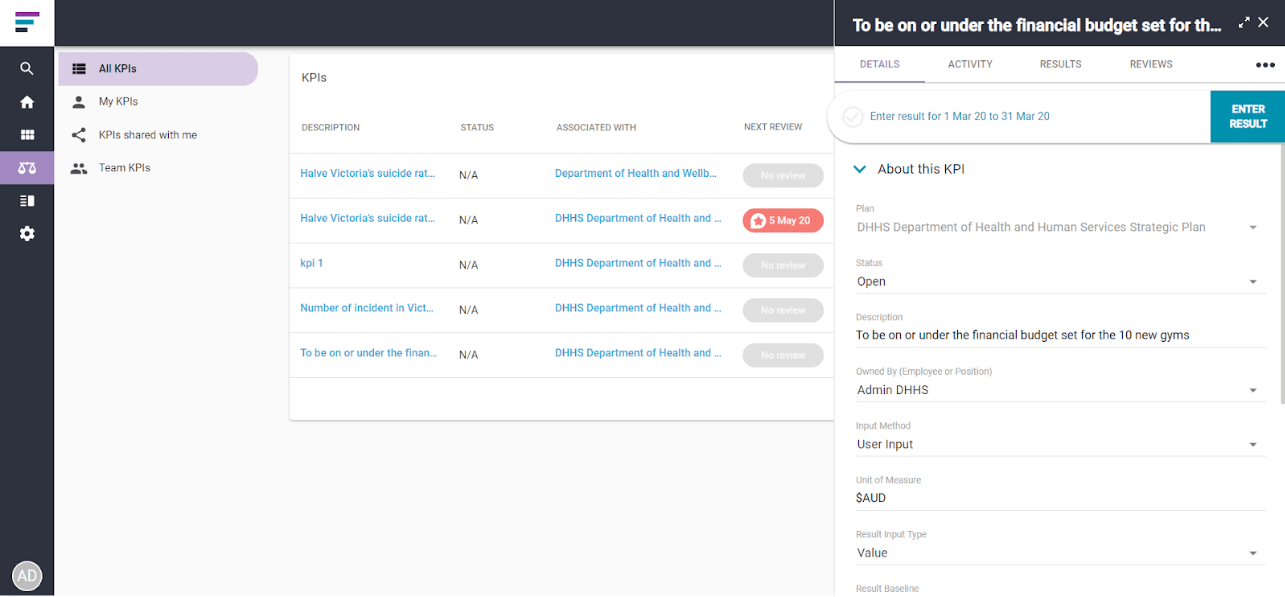
Task: Switch to the Reviews tab
Action: [1151, 64]
